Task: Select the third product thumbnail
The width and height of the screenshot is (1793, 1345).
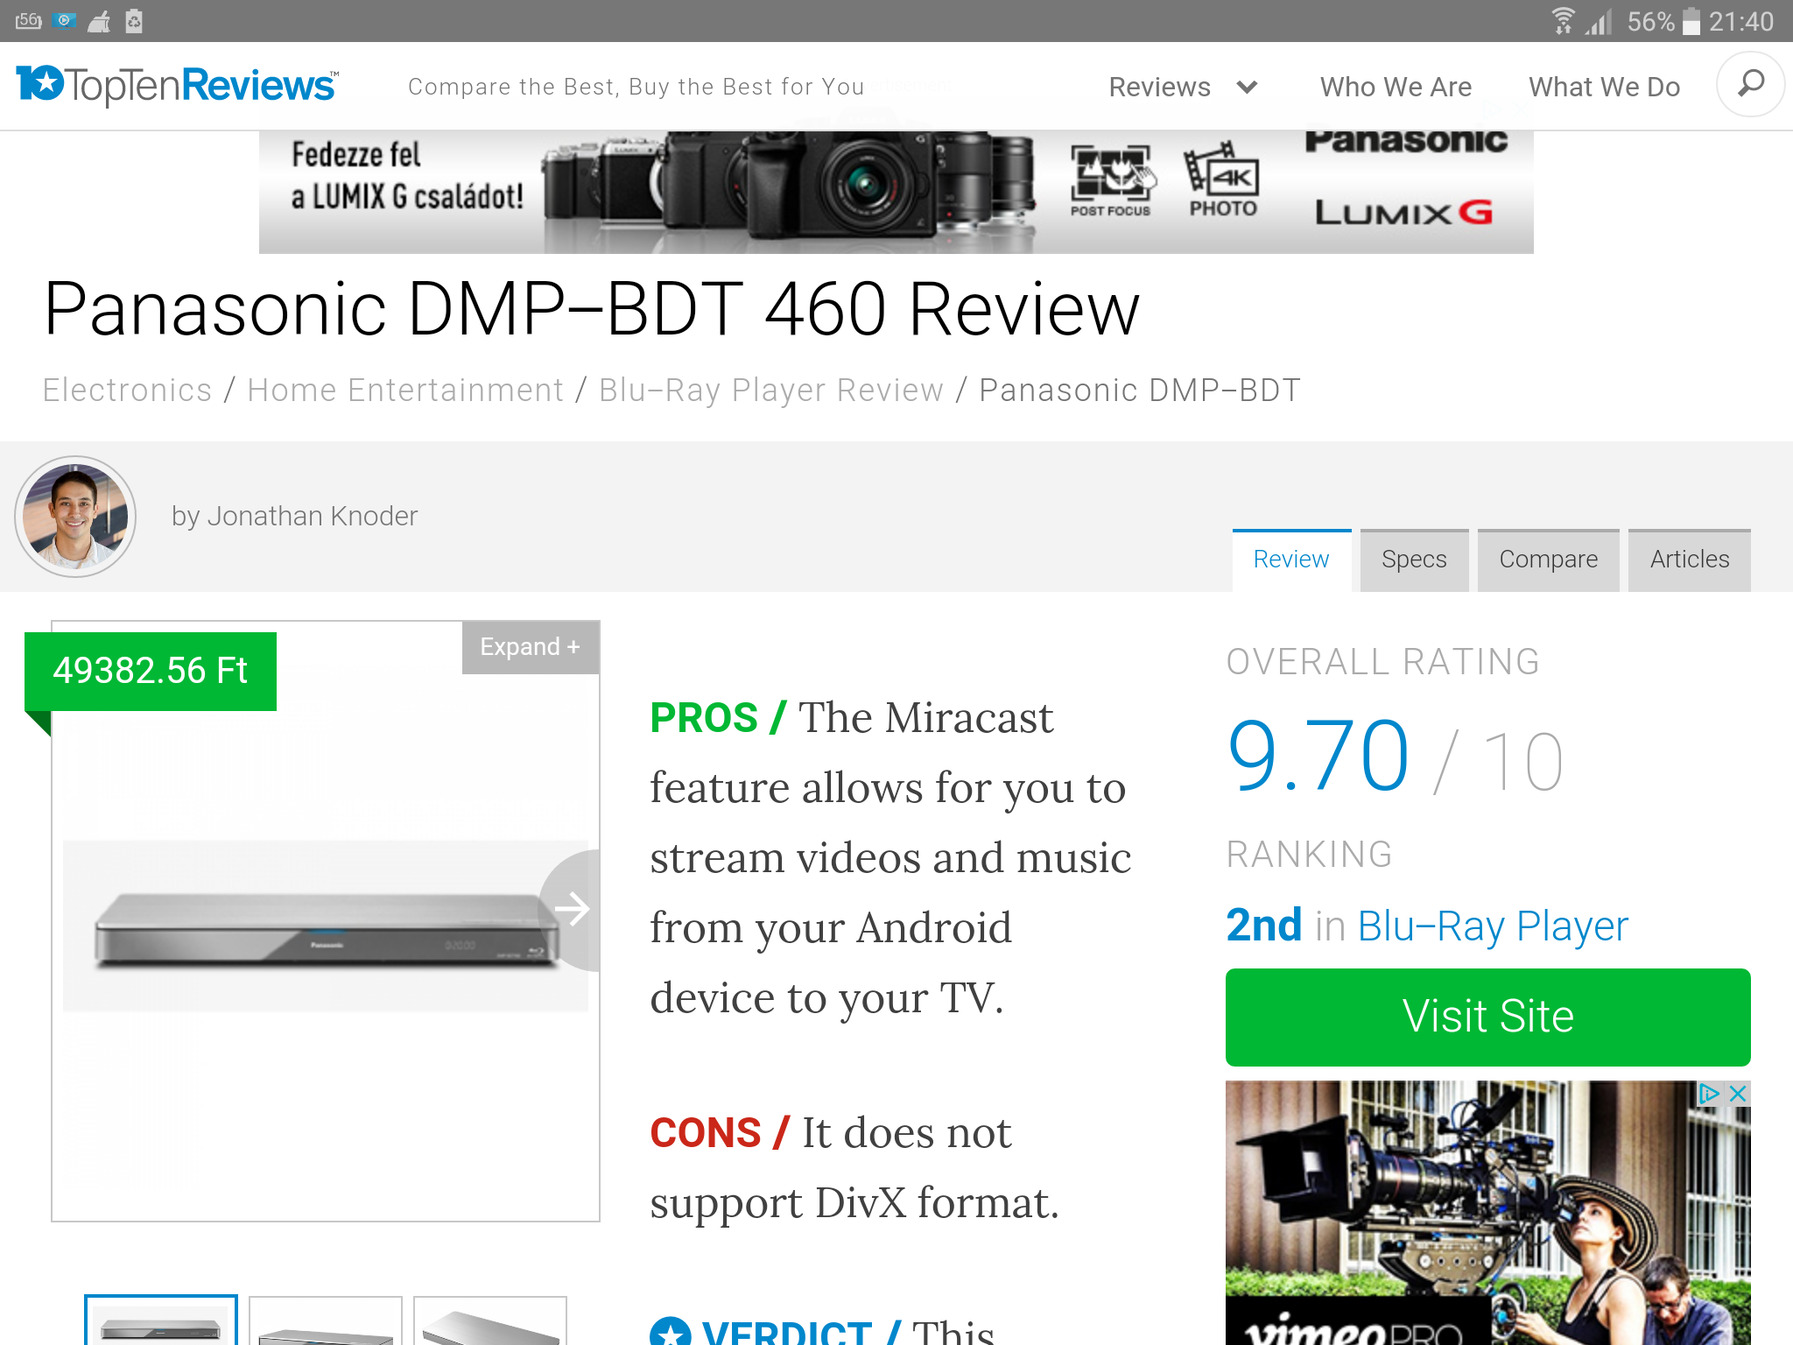Action: [490, 1320]
